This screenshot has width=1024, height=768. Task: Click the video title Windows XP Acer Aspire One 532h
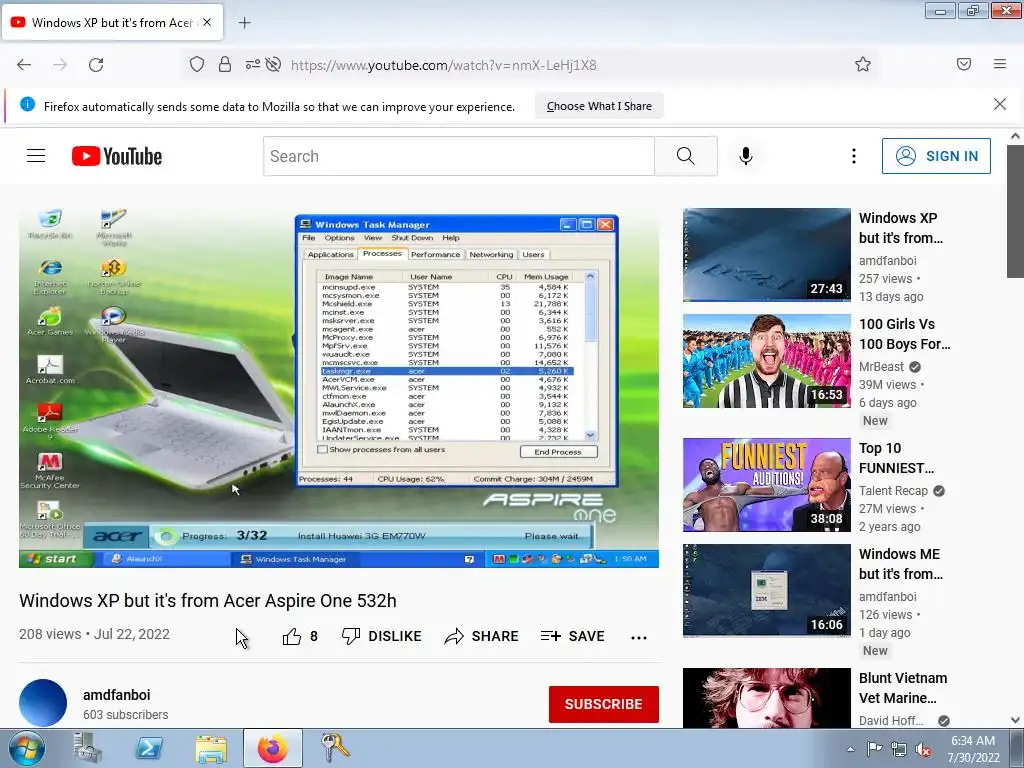(x=208, y=601)
